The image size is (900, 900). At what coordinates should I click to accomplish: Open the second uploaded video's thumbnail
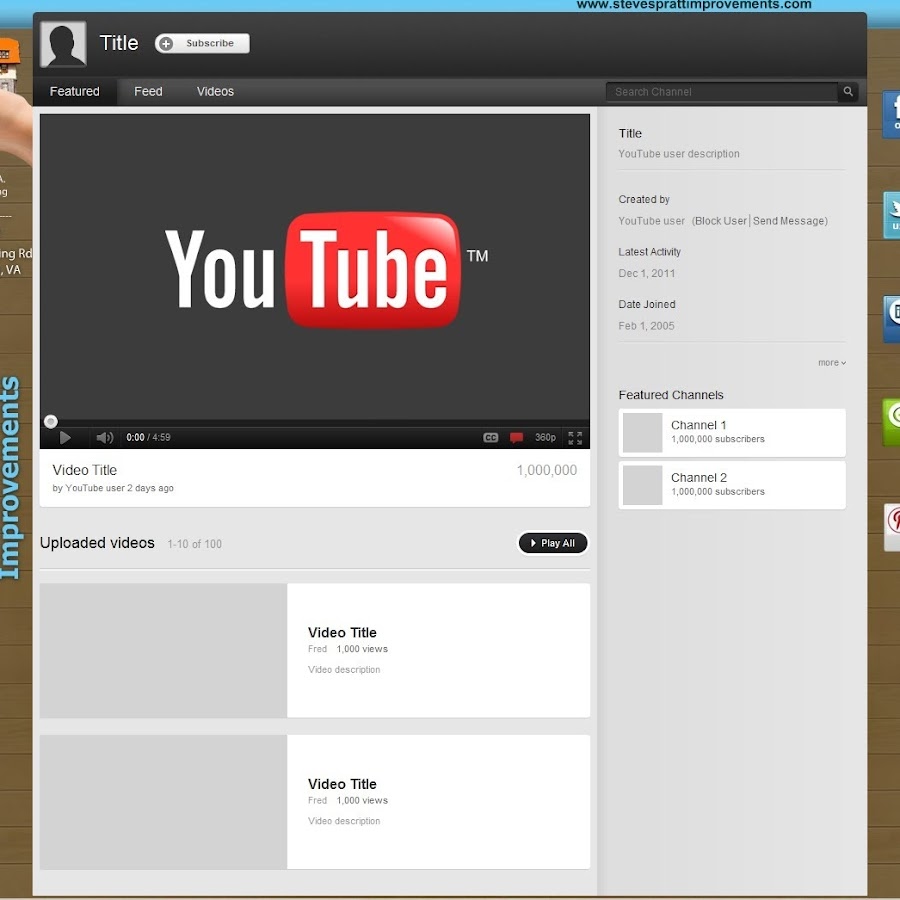164,802
